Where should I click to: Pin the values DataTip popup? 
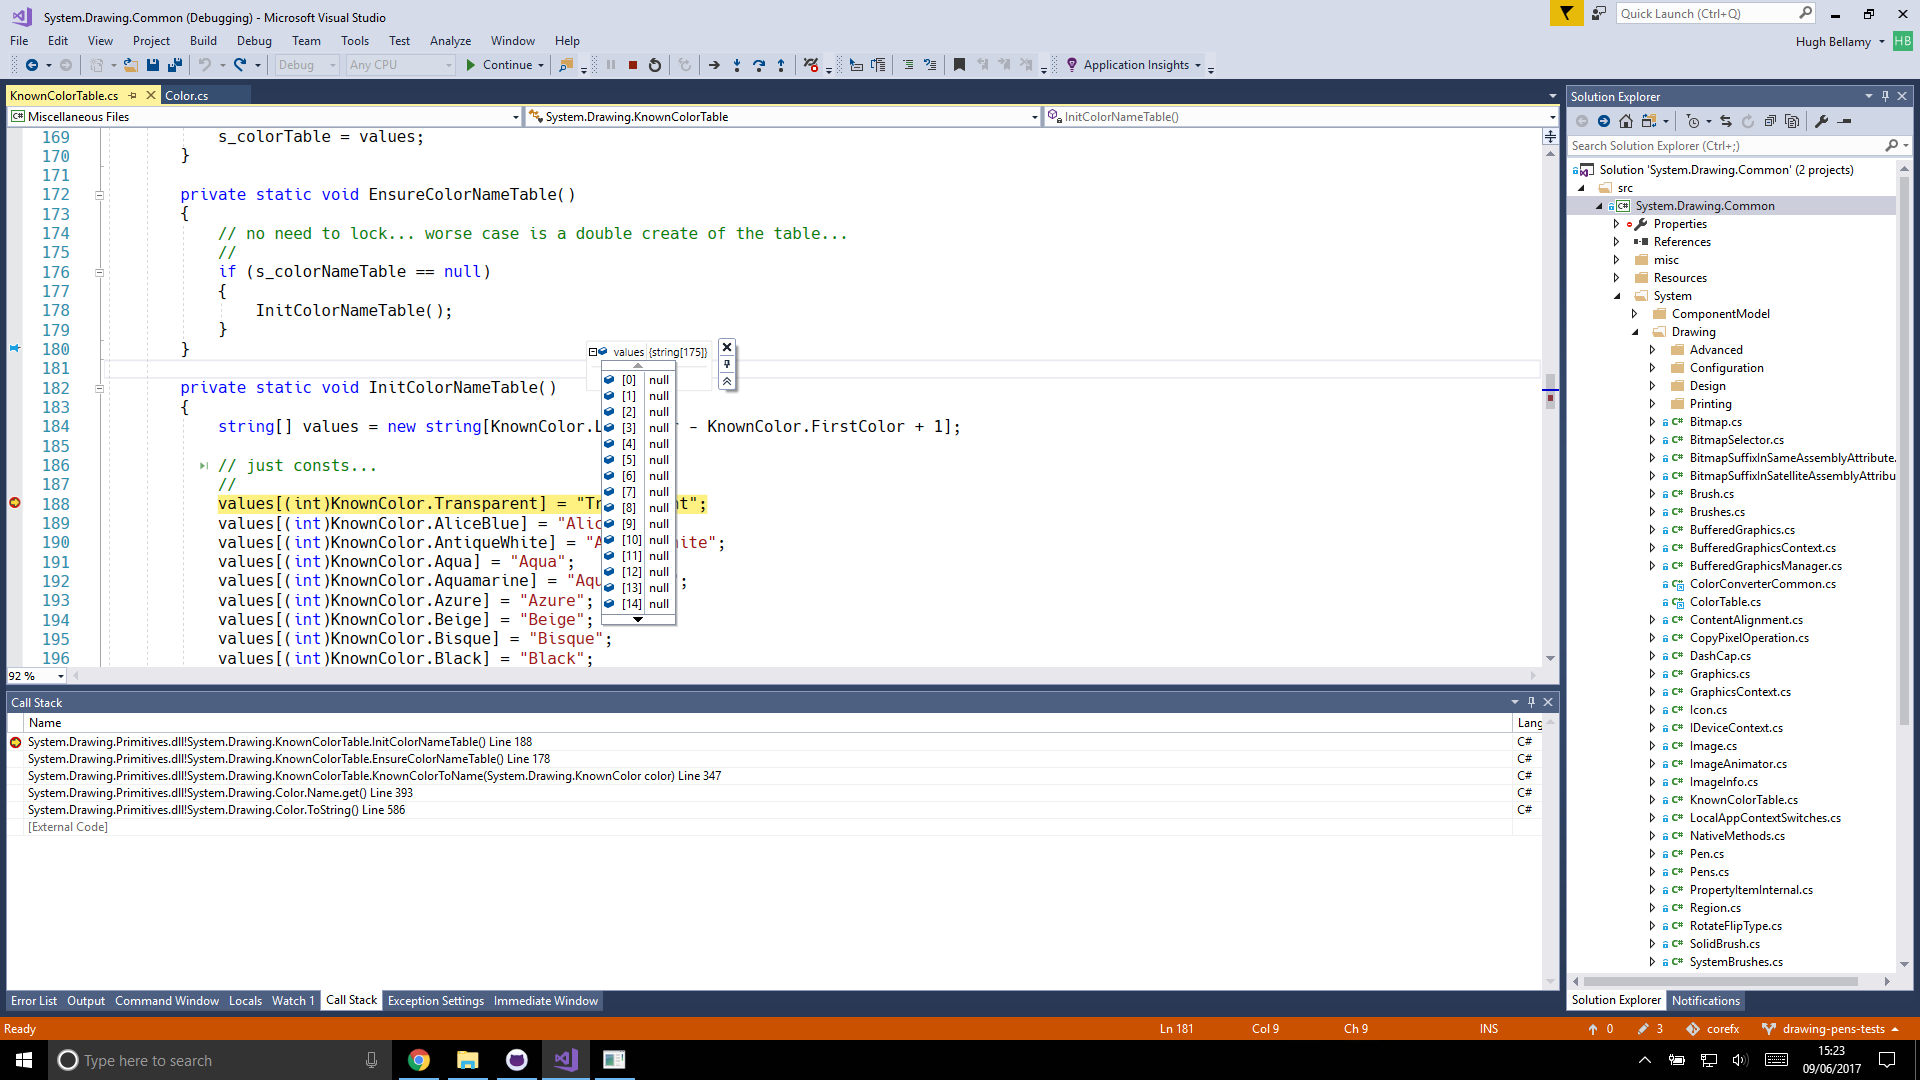click(x=727, y=364)
